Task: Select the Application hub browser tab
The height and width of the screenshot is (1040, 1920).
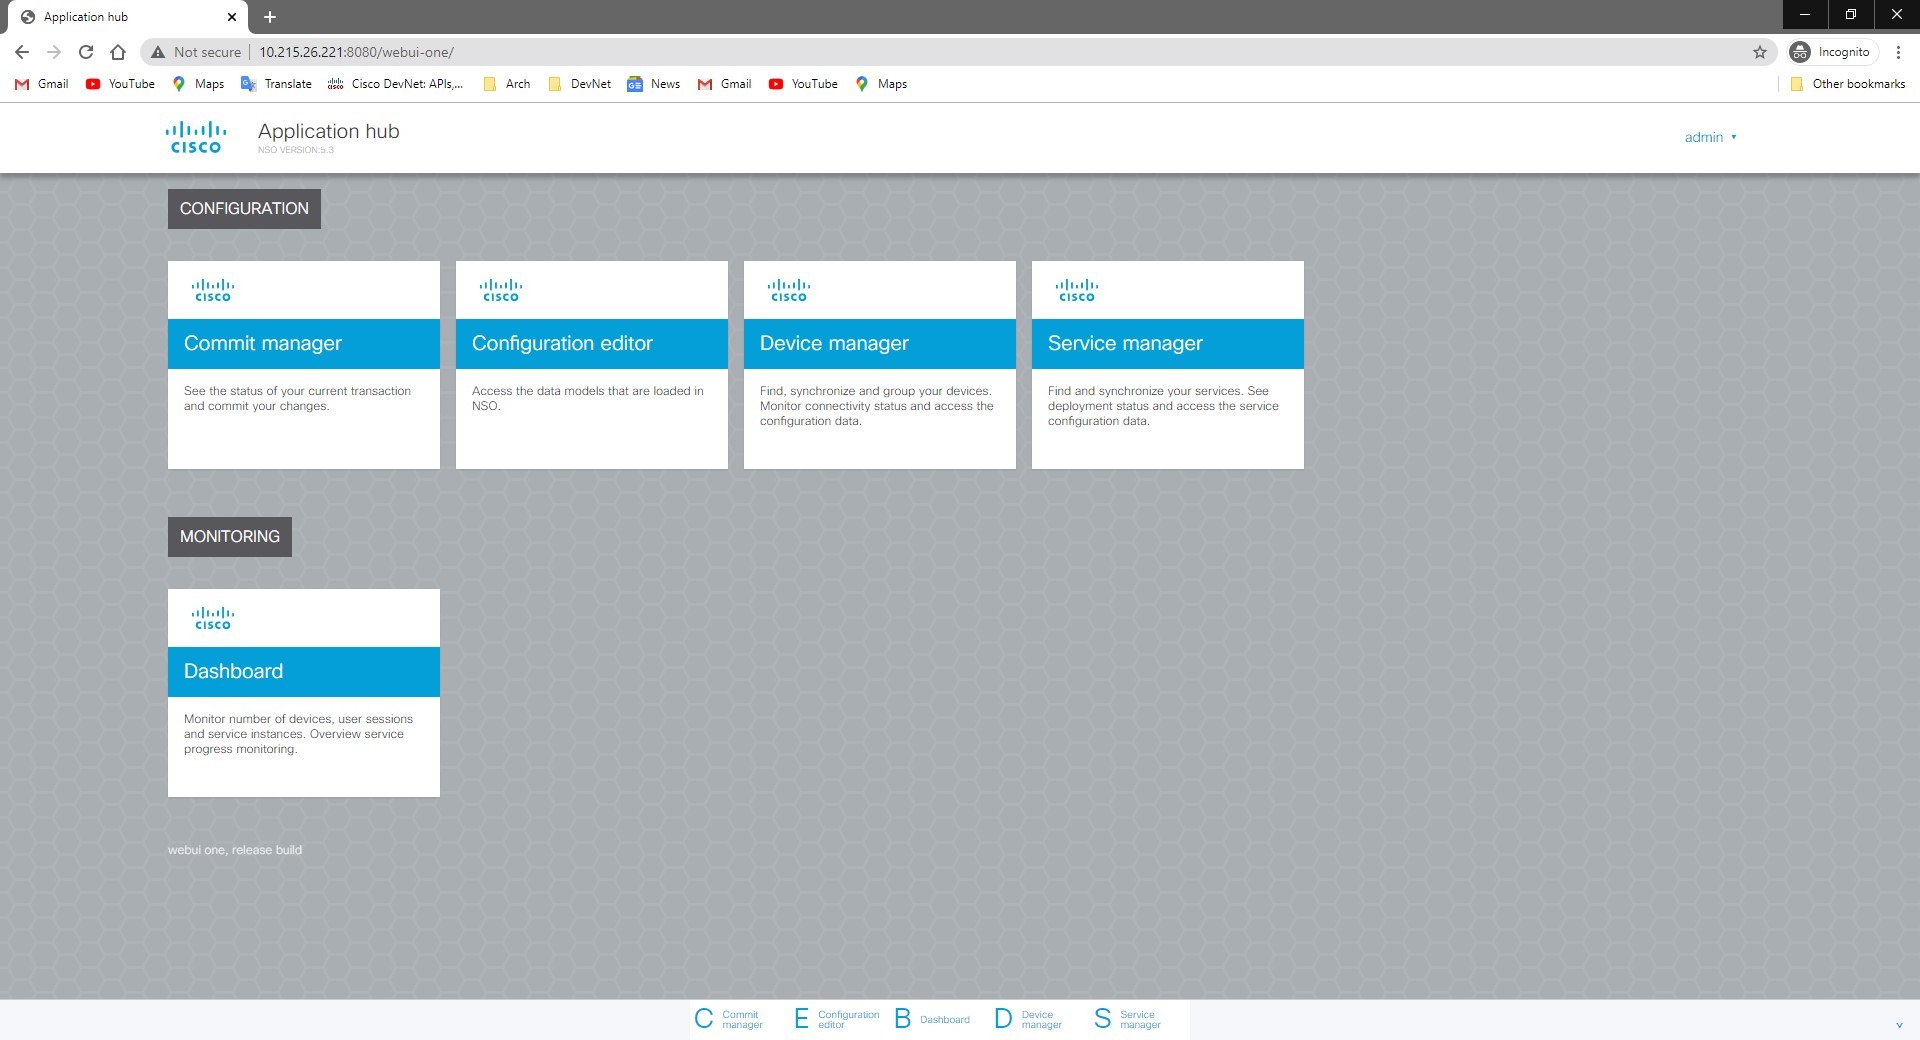Action: (128, 17)
